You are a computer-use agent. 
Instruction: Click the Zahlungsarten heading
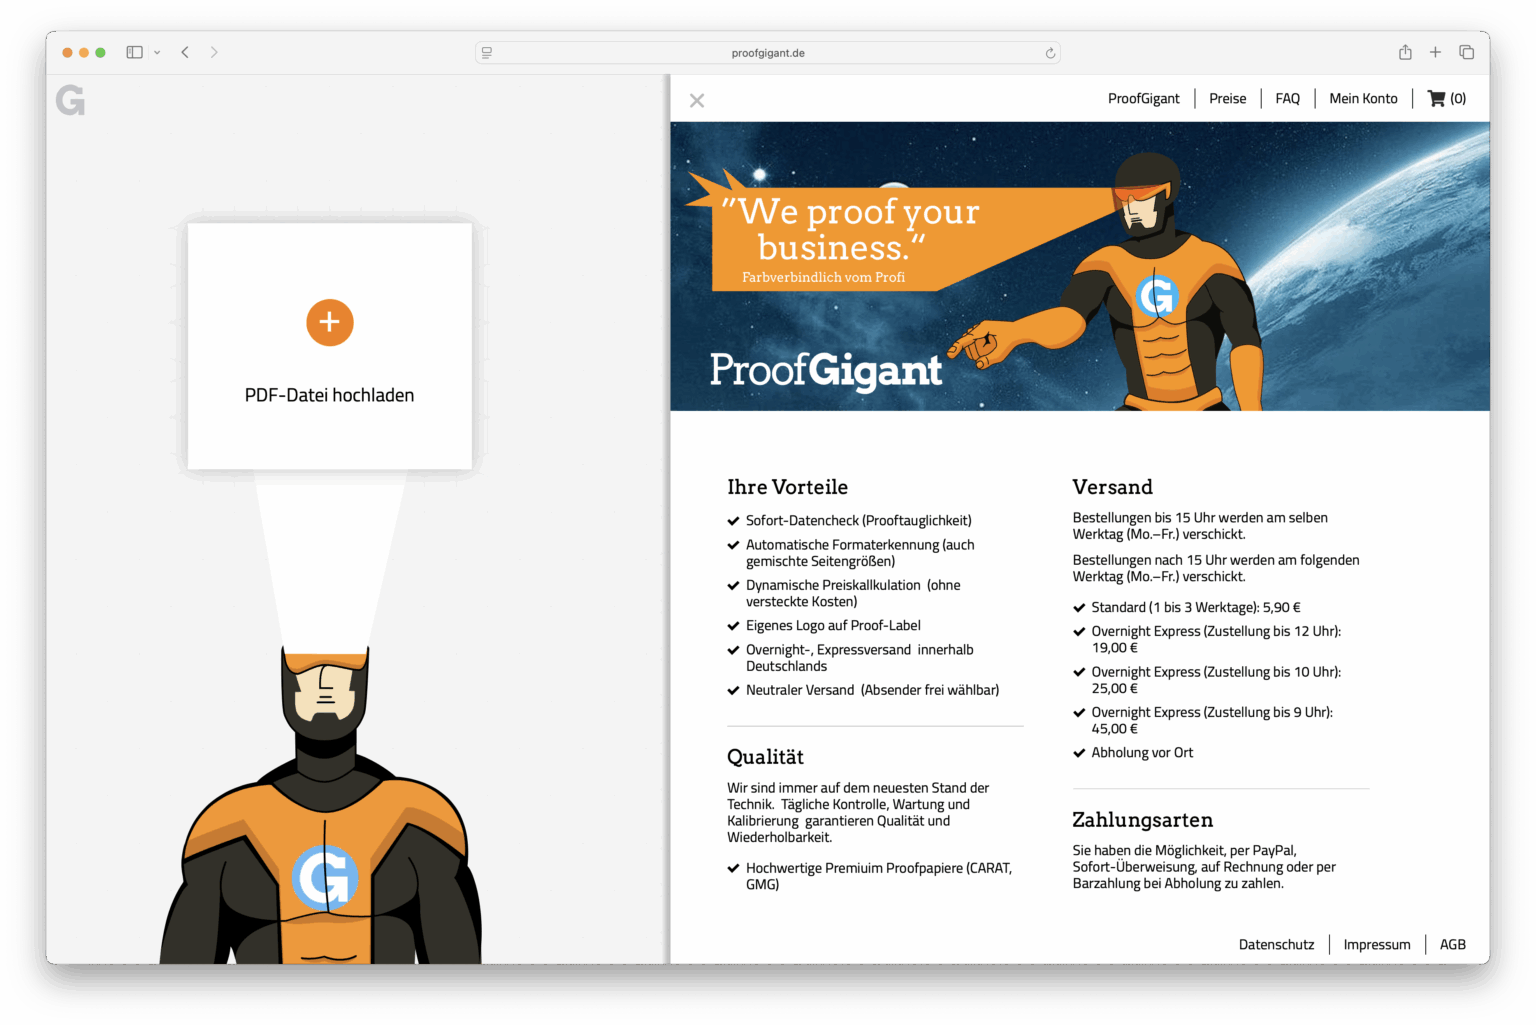click(1142, 820)
